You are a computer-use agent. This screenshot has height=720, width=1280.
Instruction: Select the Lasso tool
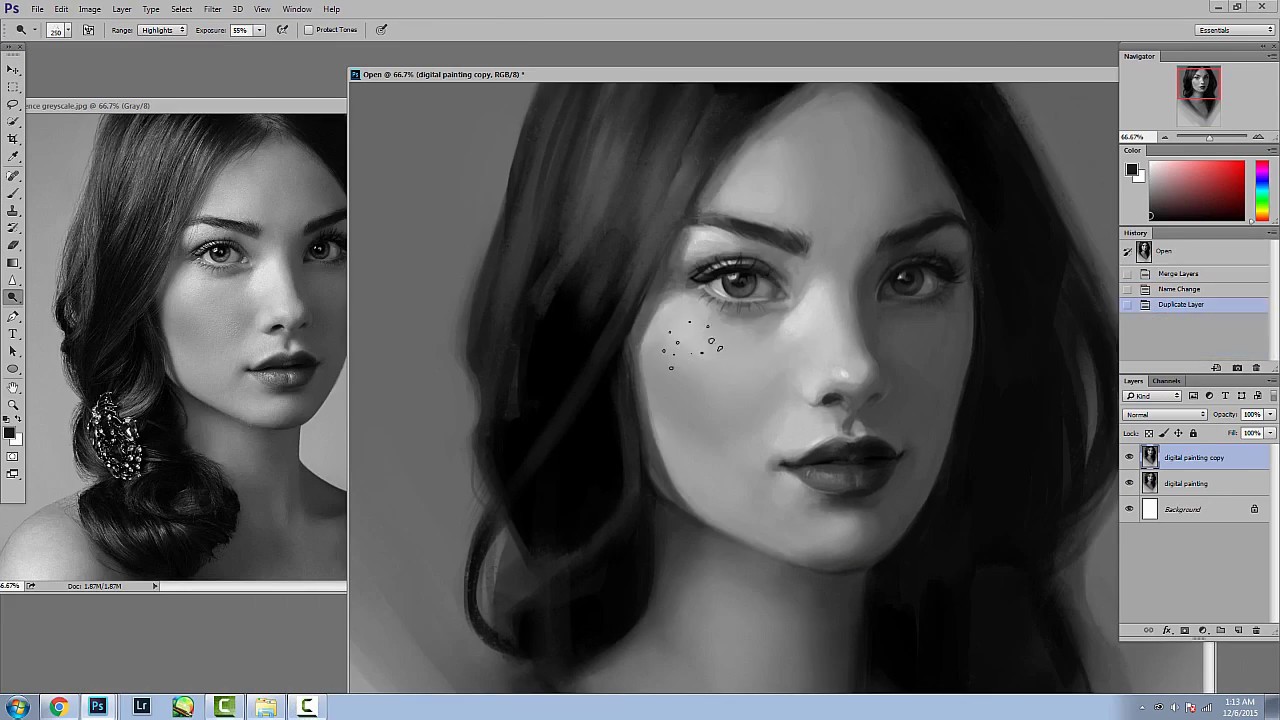[x=13, y=104]
